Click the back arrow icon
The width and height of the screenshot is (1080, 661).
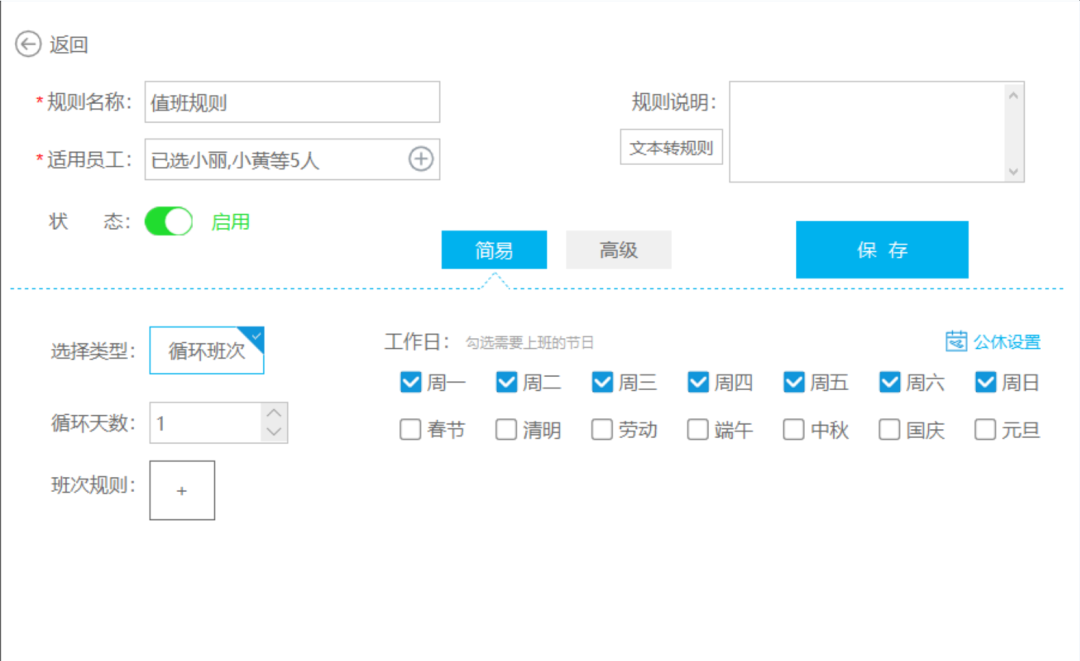[x=28, y=44]
